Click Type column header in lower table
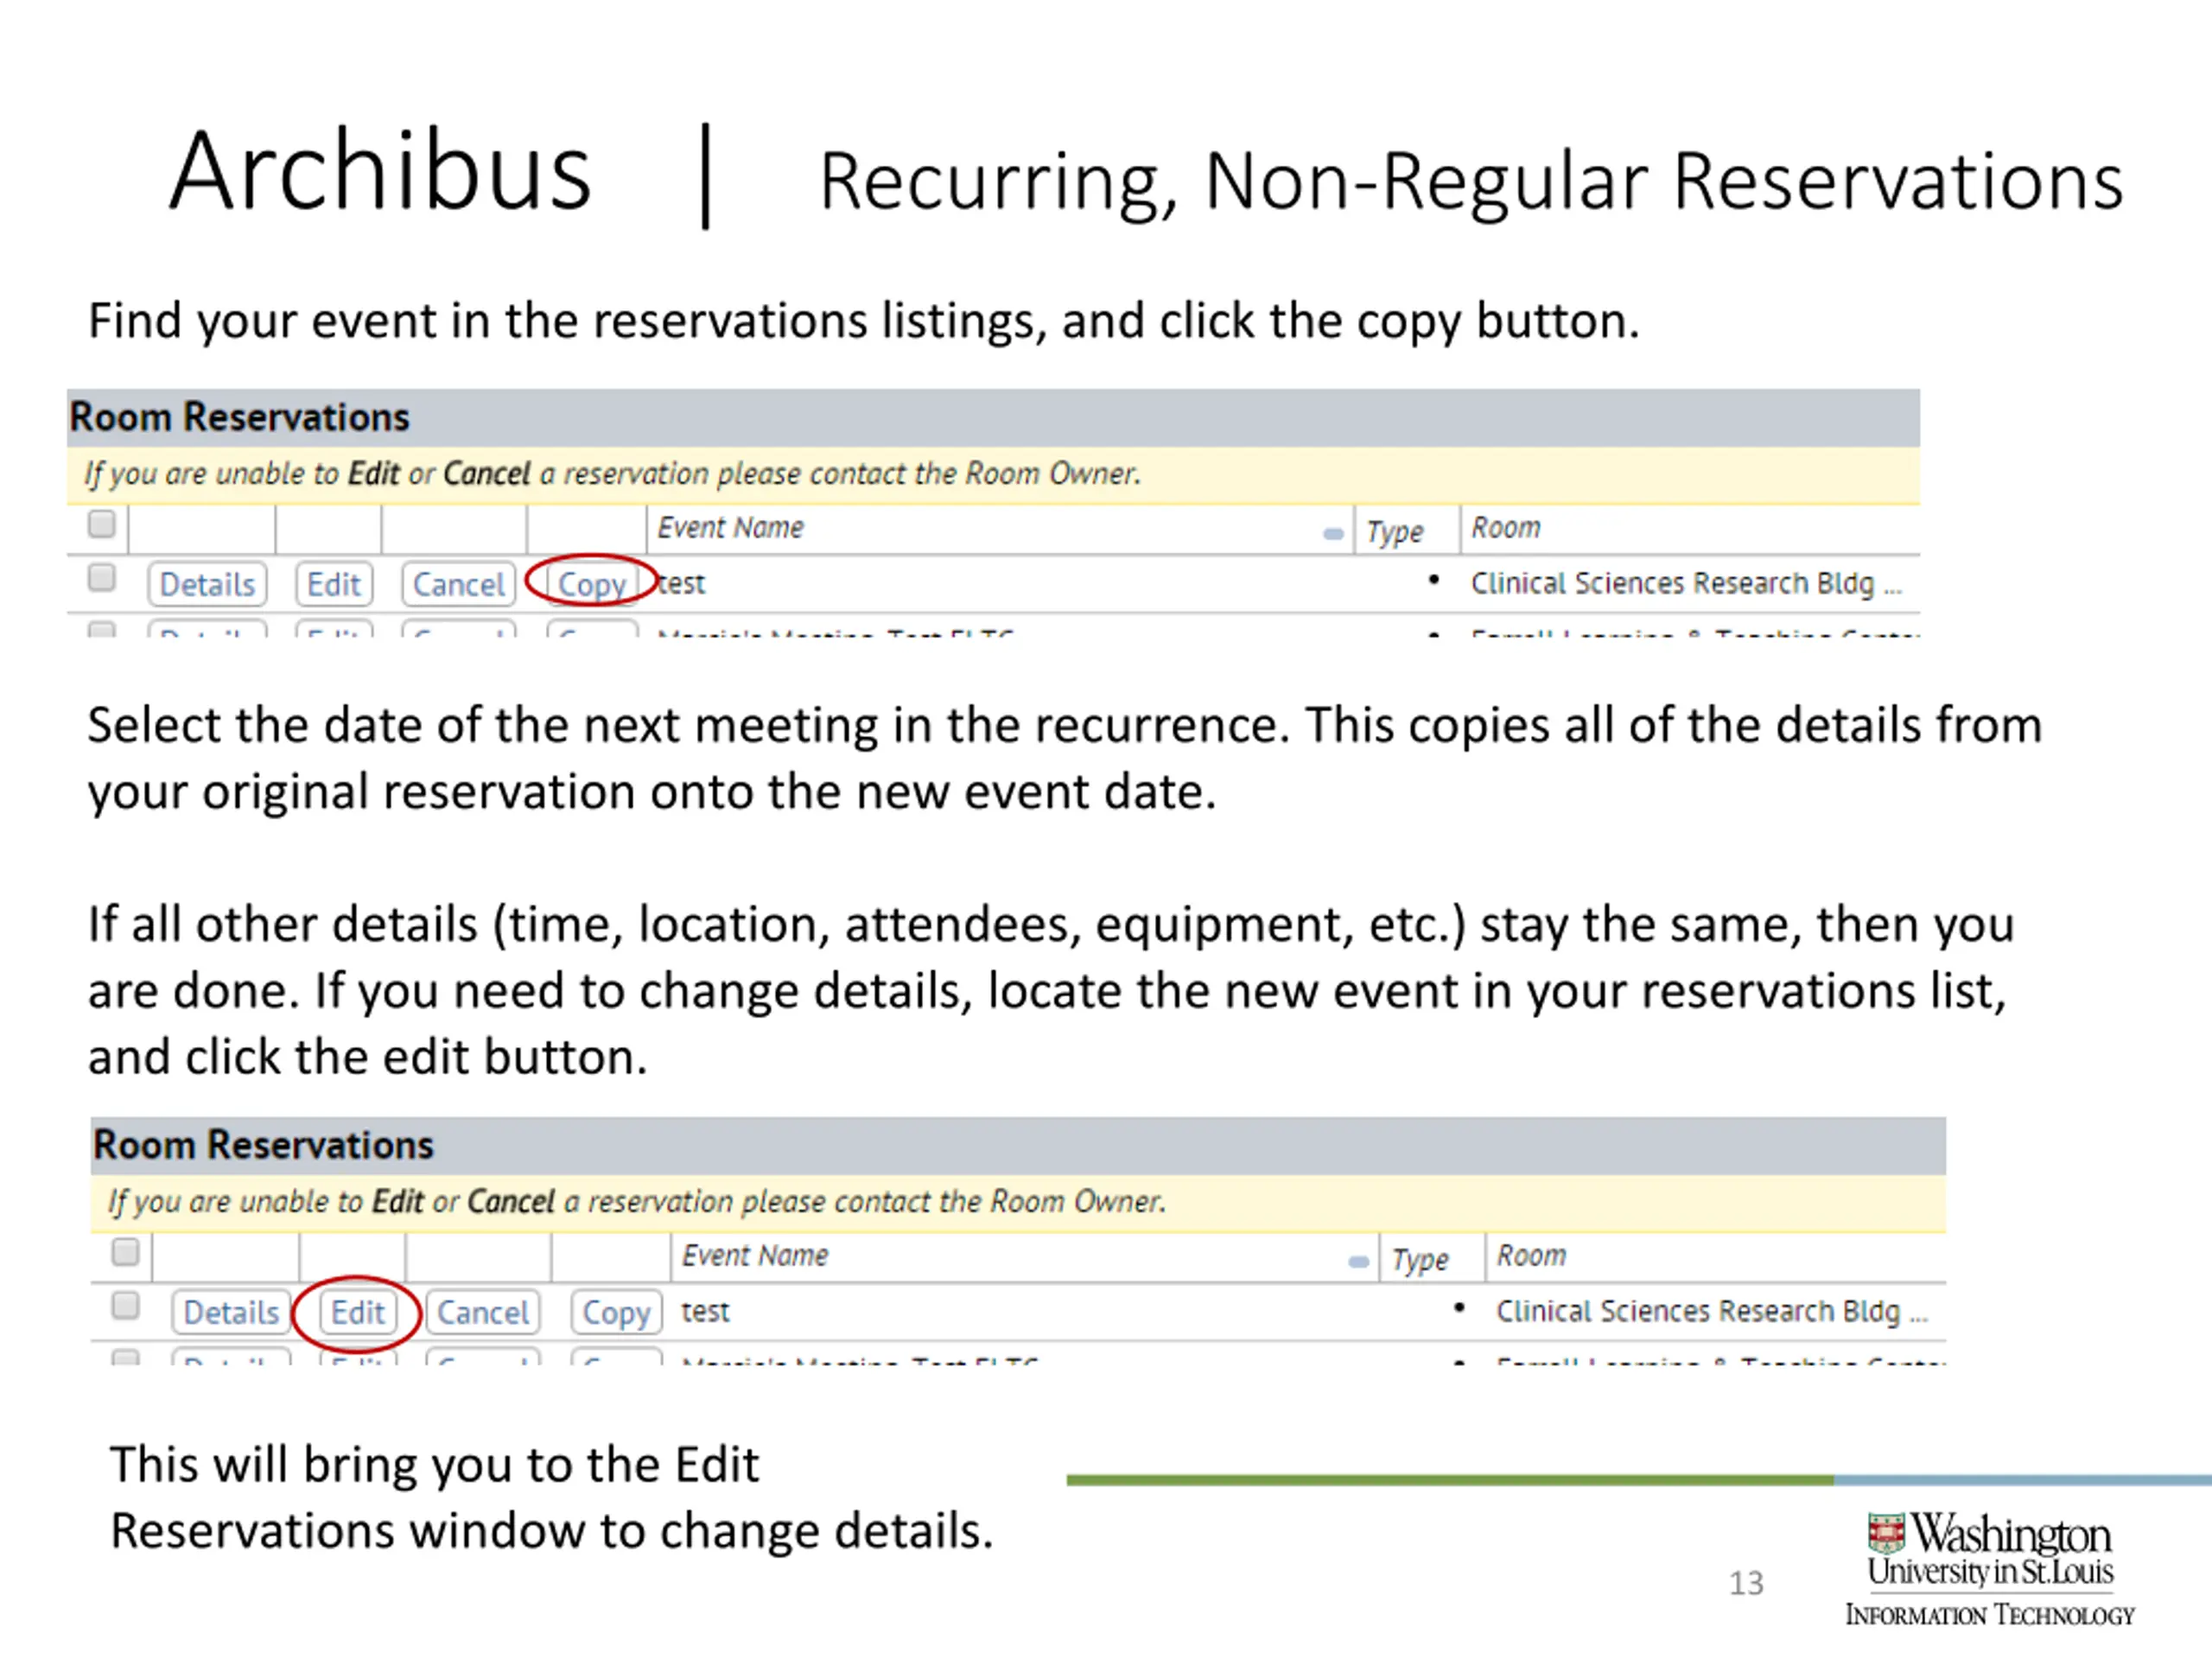This screenshot has height=1659, width=2212. pos(1420,1259)
